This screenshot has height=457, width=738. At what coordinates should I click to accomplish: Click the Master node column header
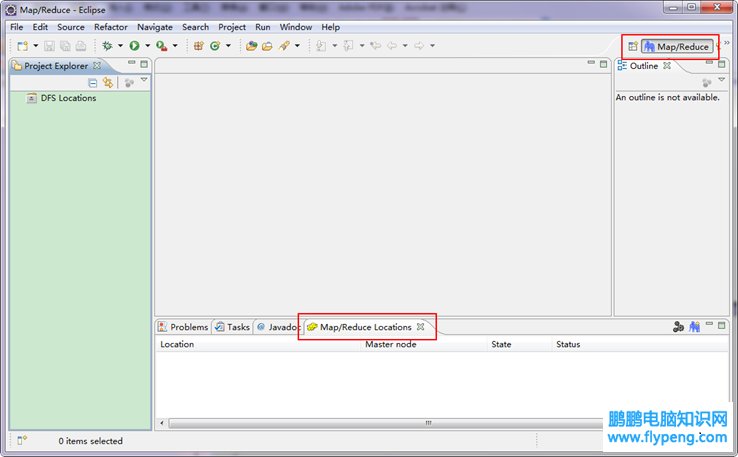pos(424,345)
